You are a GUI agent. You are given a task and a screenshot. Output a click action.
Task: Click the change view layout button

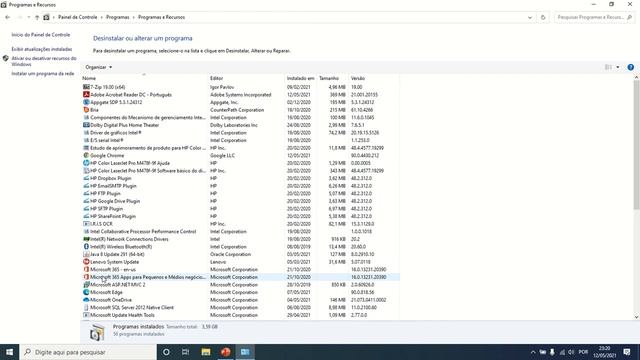pyautogui.click(x=608, y=67)
